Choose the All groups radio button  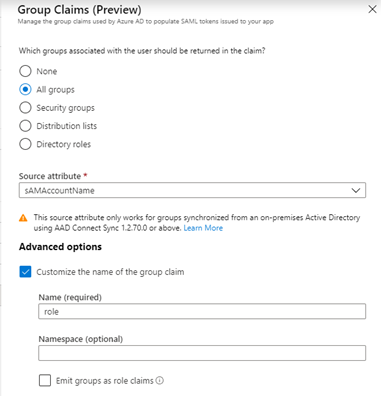[25, 89]
